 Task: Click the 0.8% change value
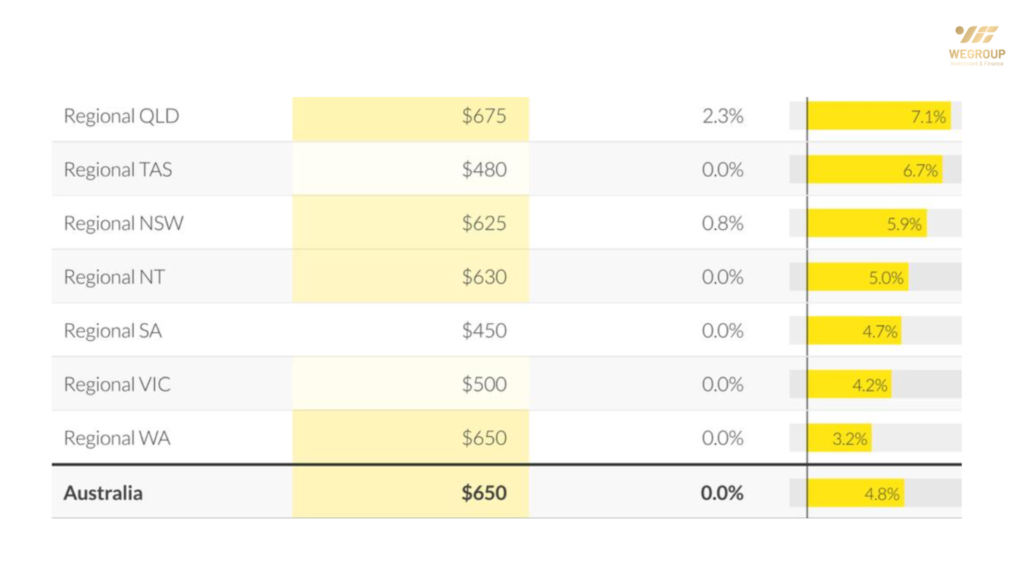722,224
